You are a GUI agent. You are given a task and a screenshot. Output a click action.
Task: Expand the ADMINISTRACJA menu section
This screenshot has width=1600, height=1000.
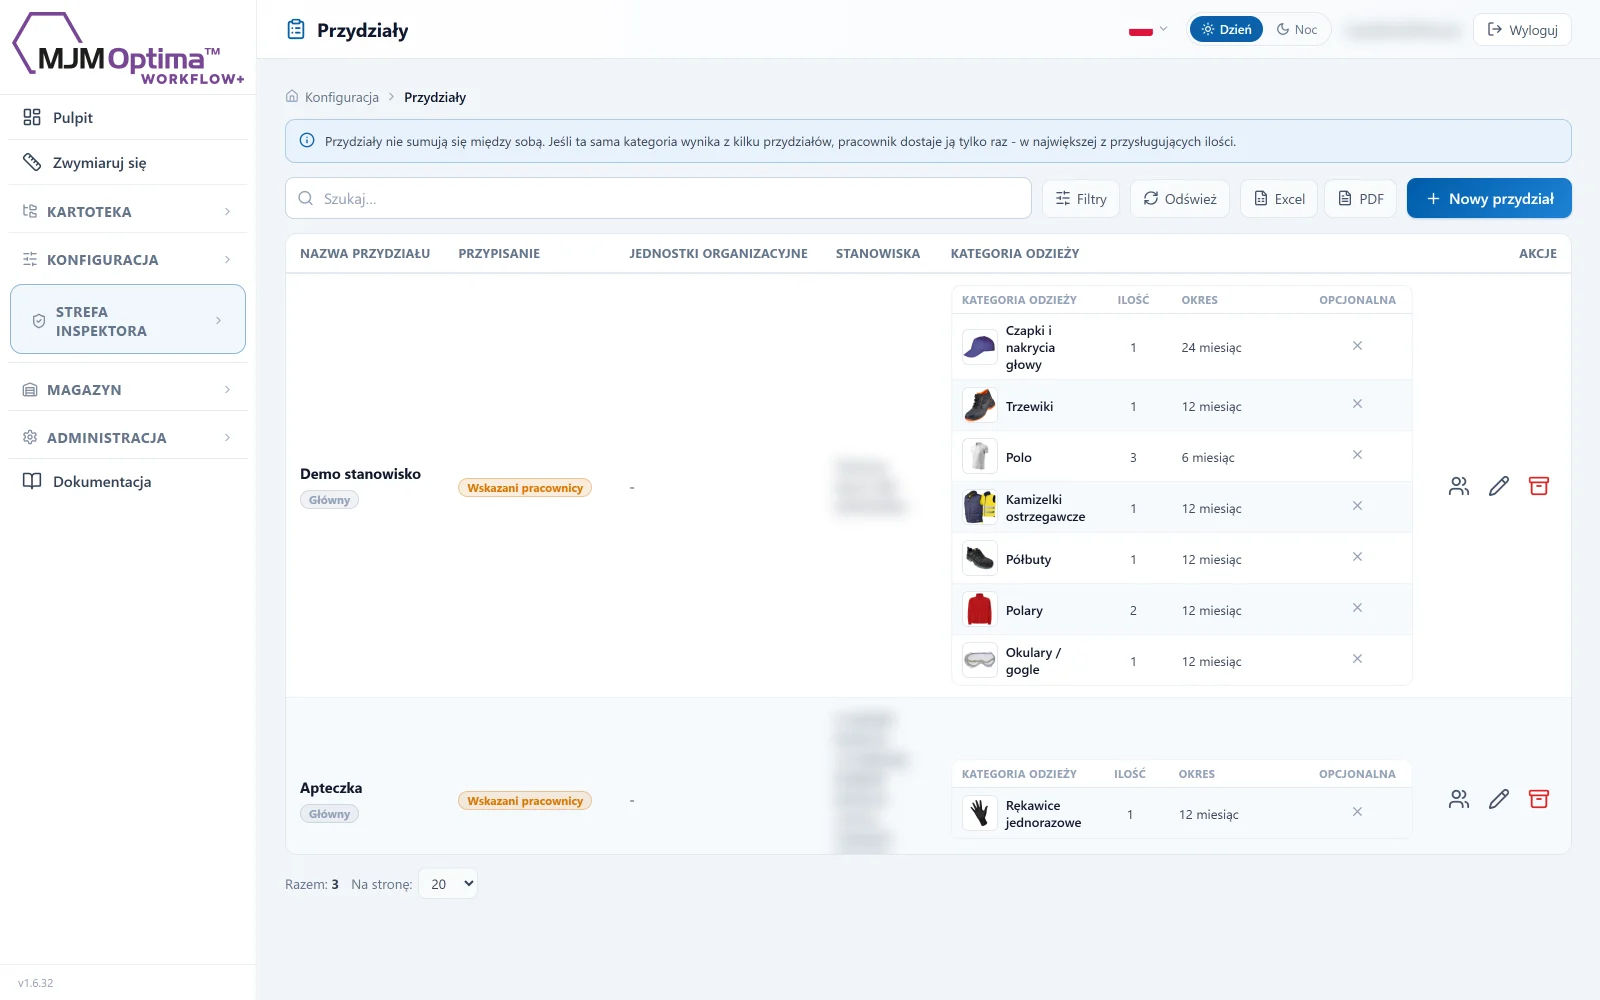point(128,438)
